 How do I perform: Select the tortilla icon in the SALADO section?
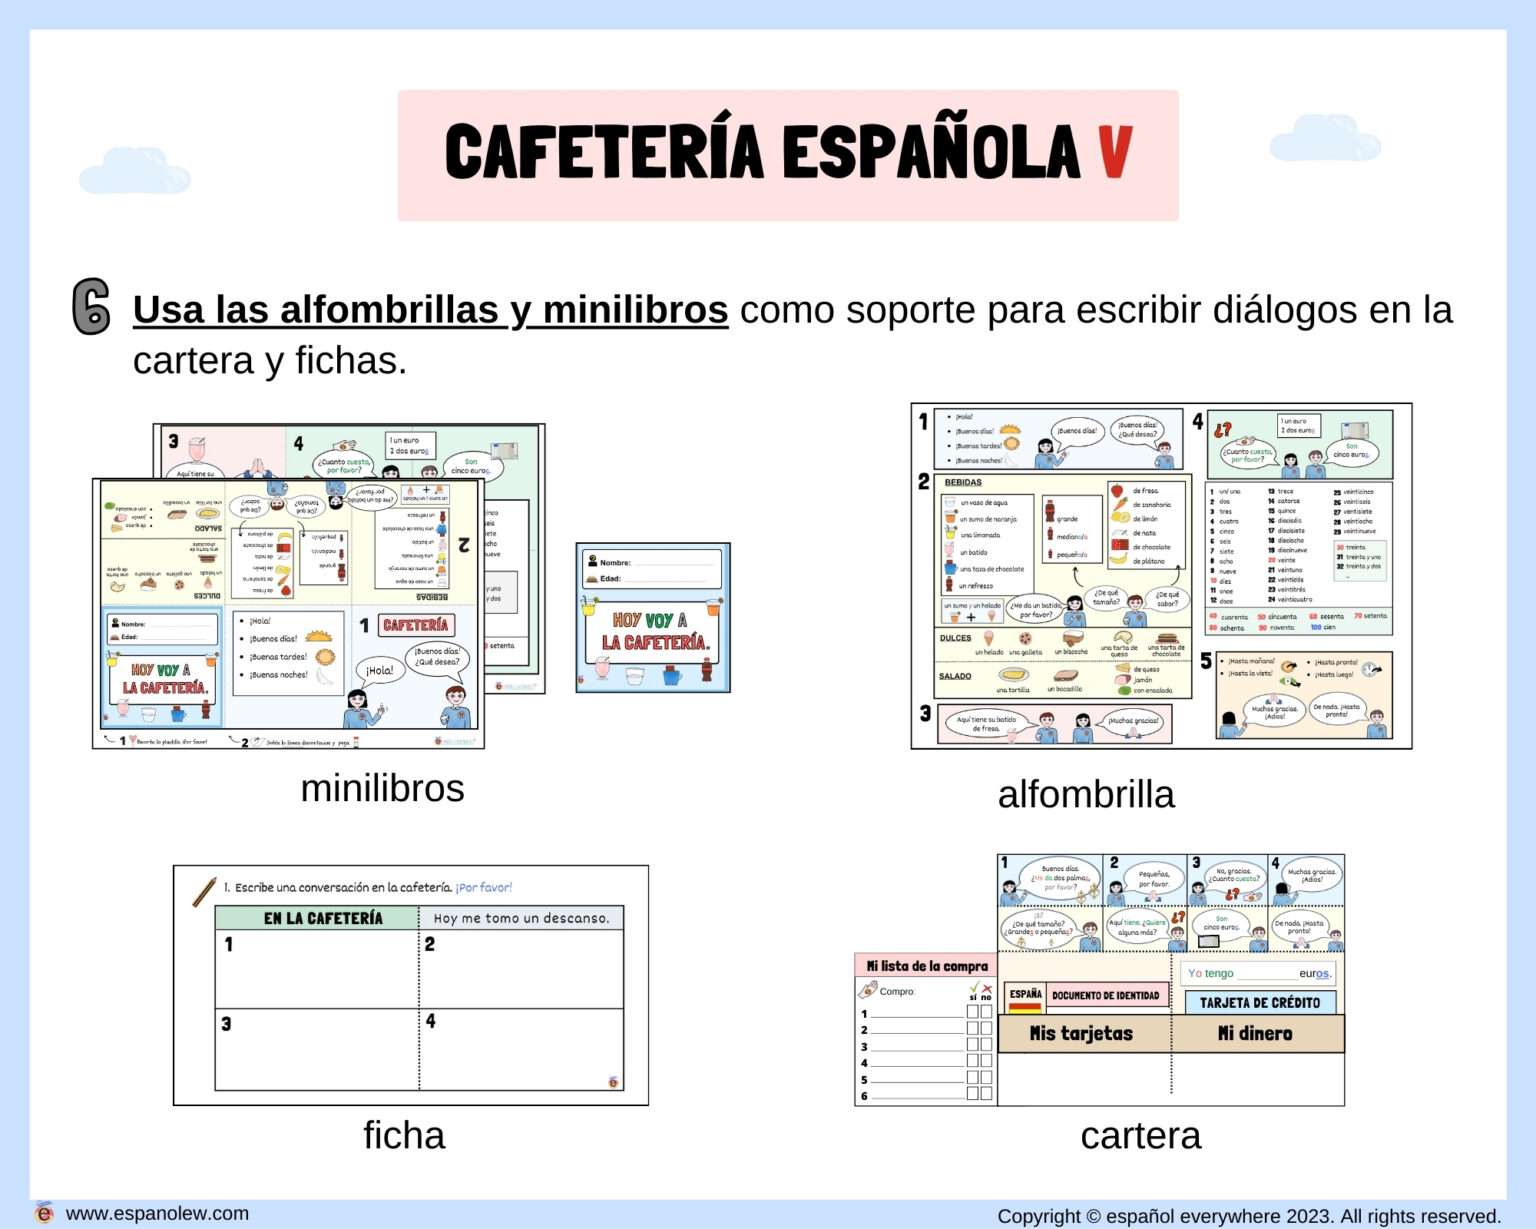(1013, 675)
